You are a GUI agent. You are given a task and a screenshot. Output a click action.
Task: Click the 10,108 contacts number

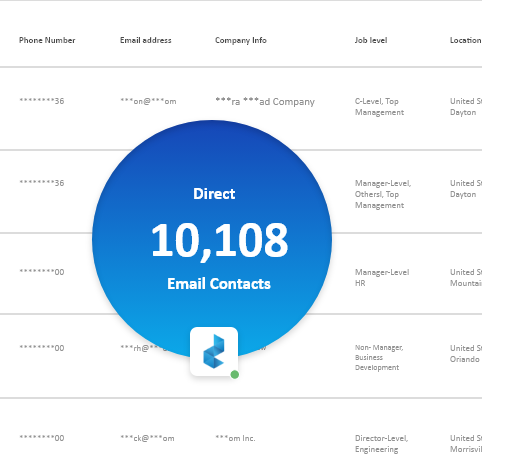pos(219,241)
